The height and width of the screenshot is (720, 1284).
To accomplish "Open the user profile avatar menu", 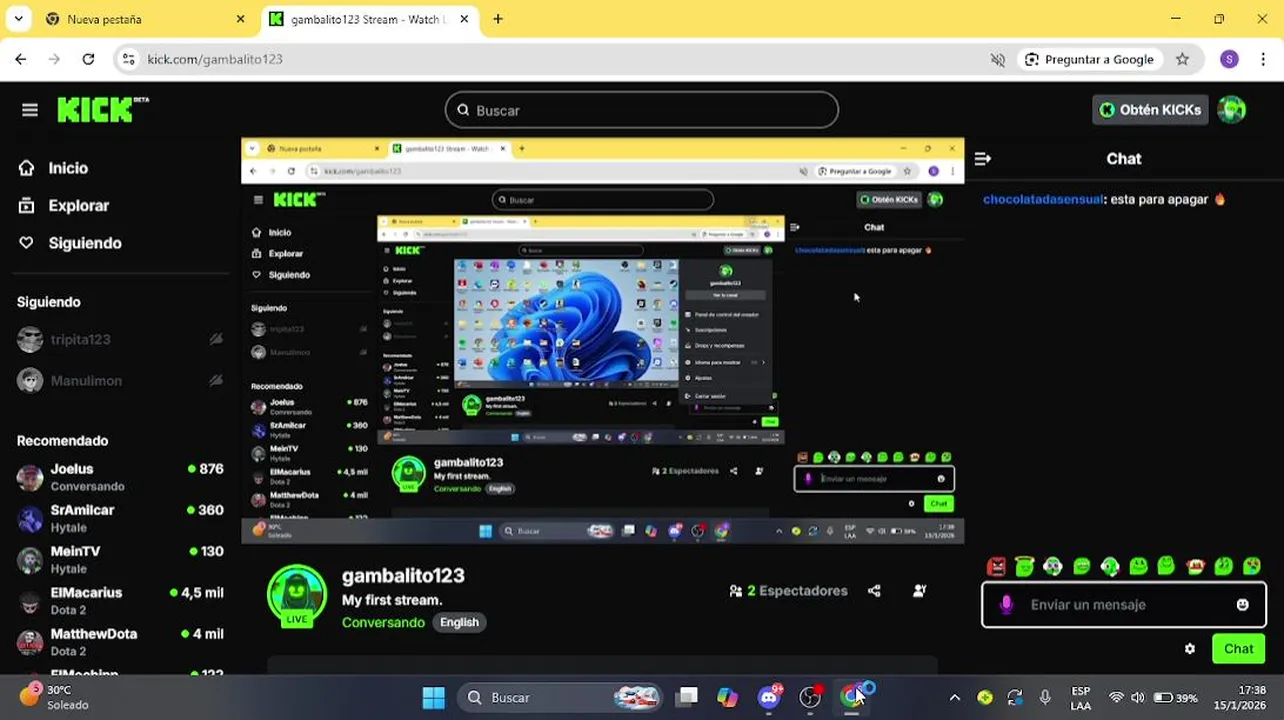I will [x=1232, y=110].
